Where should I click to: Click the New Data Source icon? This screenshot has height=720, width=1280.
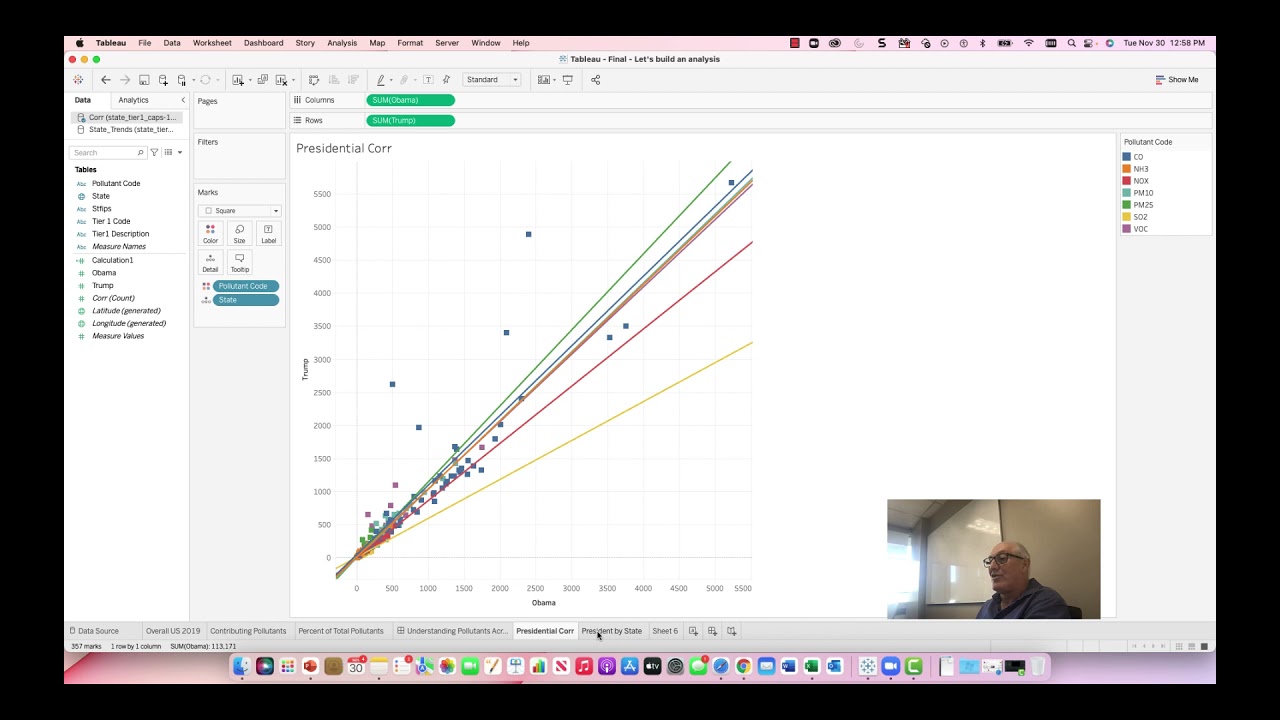tap(163, 80)
